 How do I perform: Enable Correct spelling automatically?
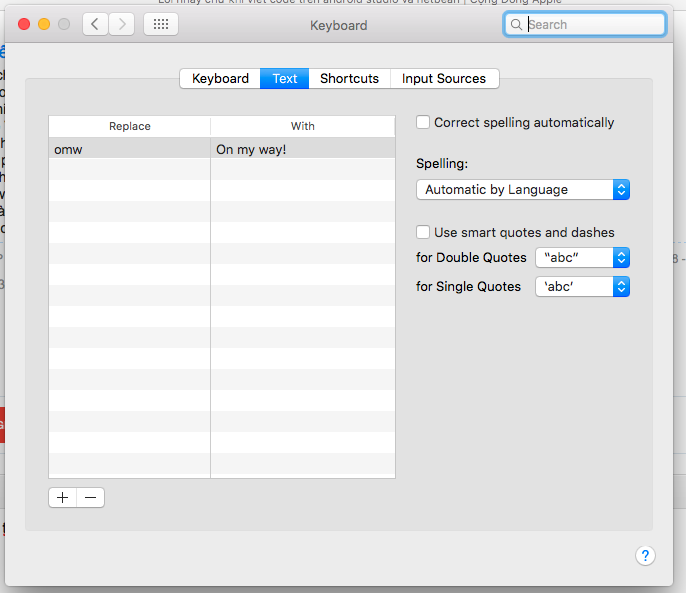[423, 122]
